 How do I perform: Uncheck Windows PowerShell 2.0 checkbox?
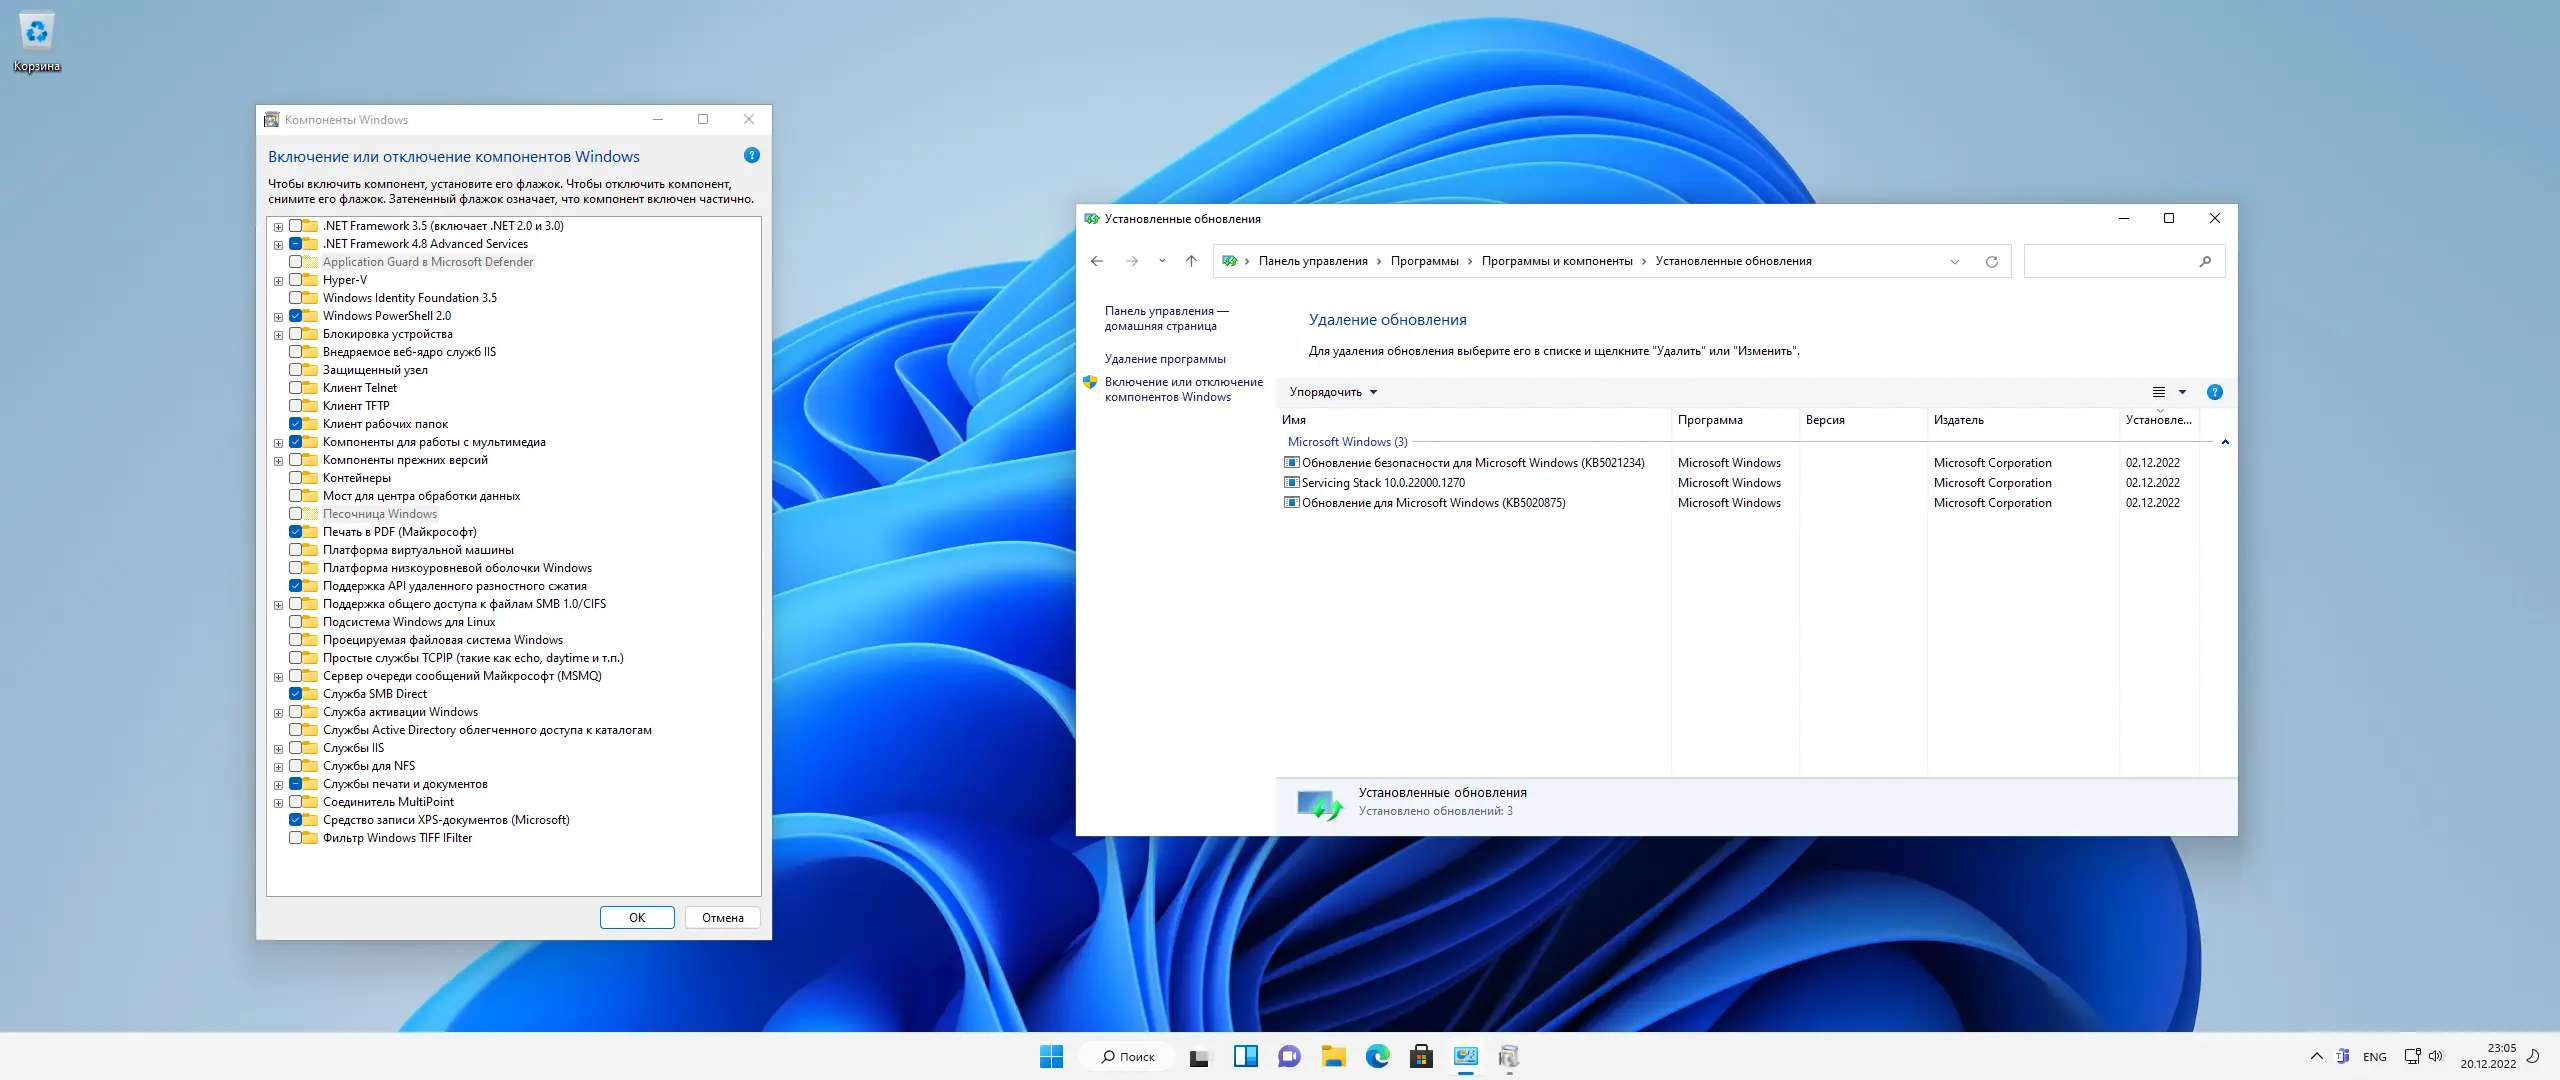coord(296,316)
